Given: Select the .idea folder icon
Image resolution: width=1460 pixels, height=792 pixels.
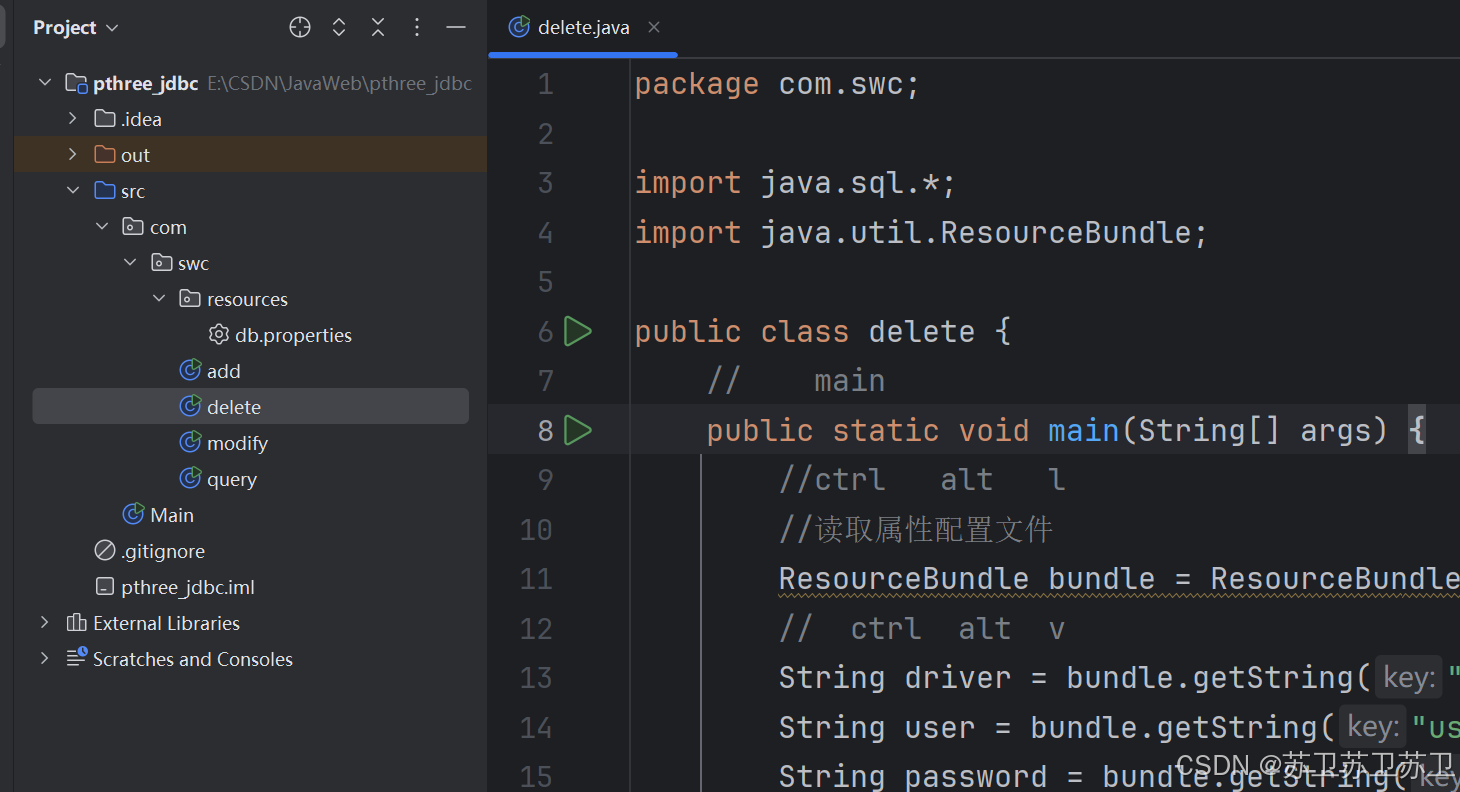Looking at the screenshot, I should coord(104,119).
